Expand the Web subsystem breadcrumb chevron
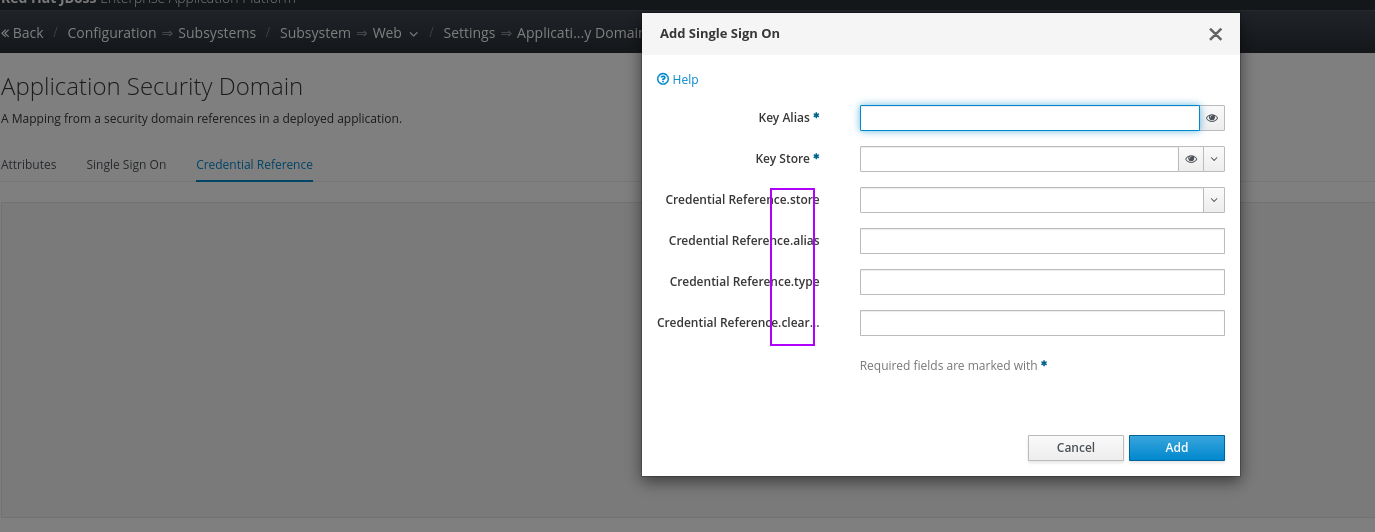This screenshot has height=532, width=1375. coord(412,33)
